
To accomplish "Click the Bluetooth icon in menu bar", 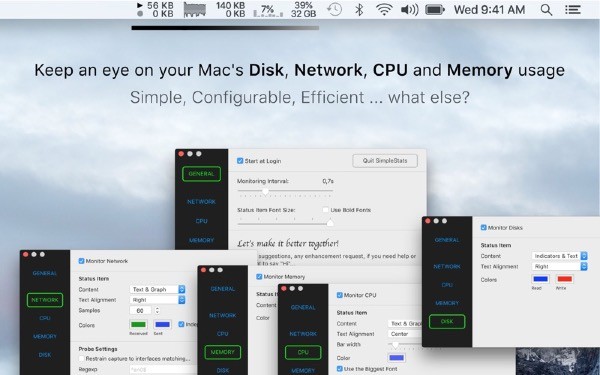I will tap(359, 10).
